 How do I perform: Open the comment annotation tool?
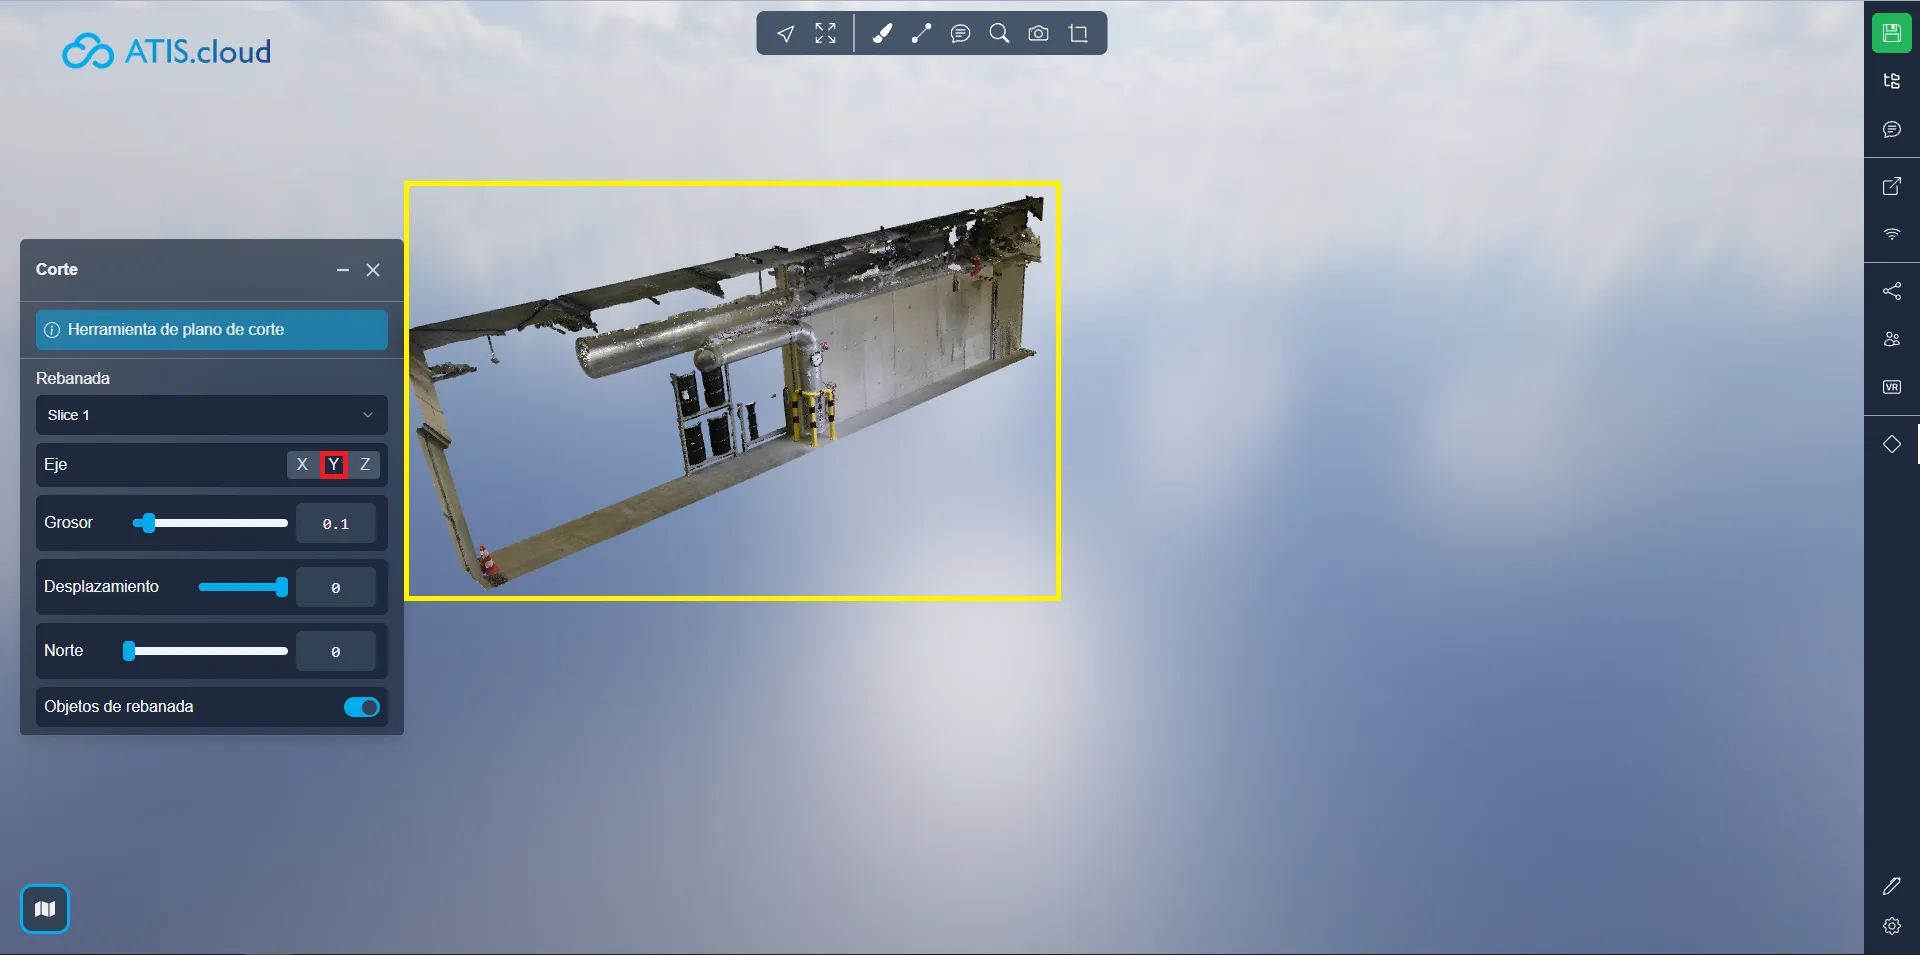click(x=960, y=34)
